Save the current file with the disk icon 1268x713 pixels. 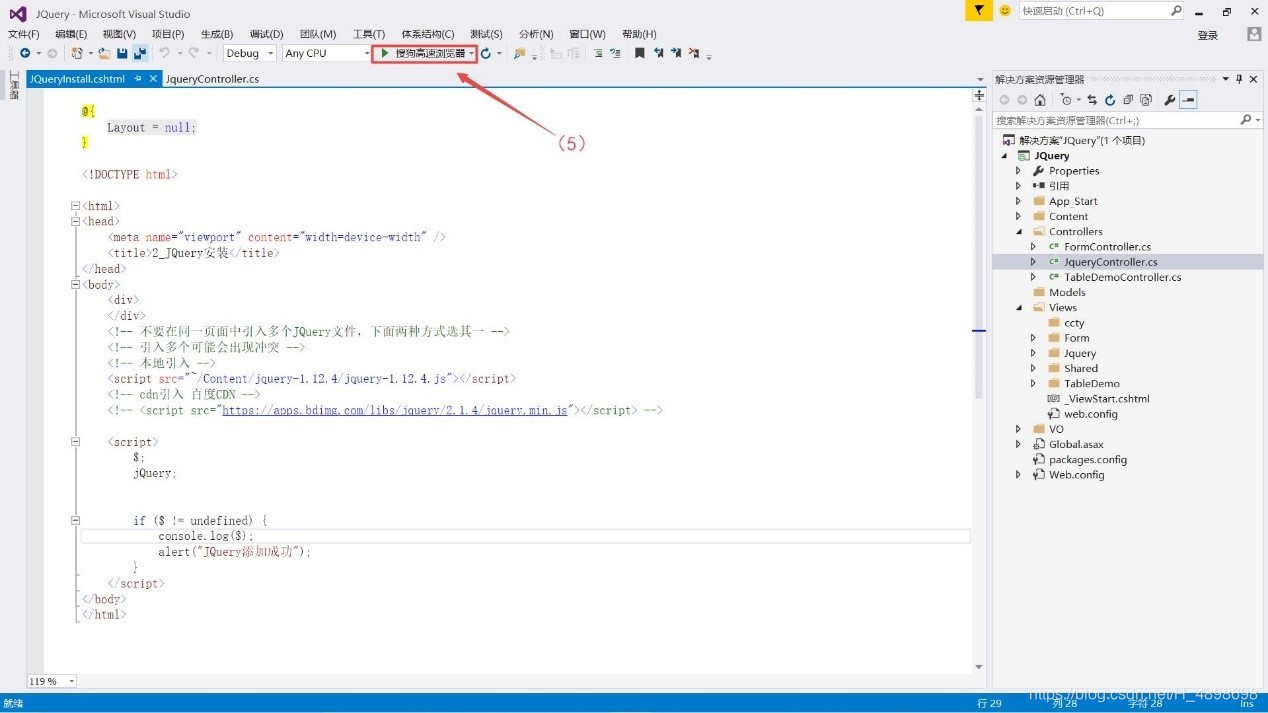122,53
